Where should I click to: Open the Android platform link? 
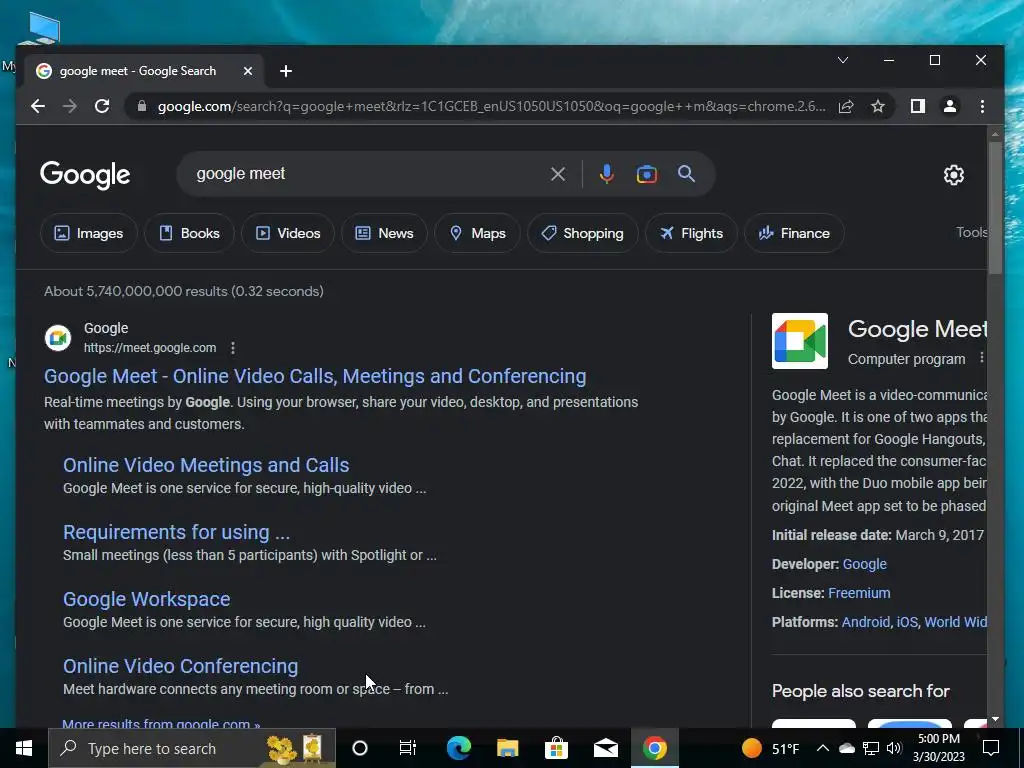pos(865,622)
